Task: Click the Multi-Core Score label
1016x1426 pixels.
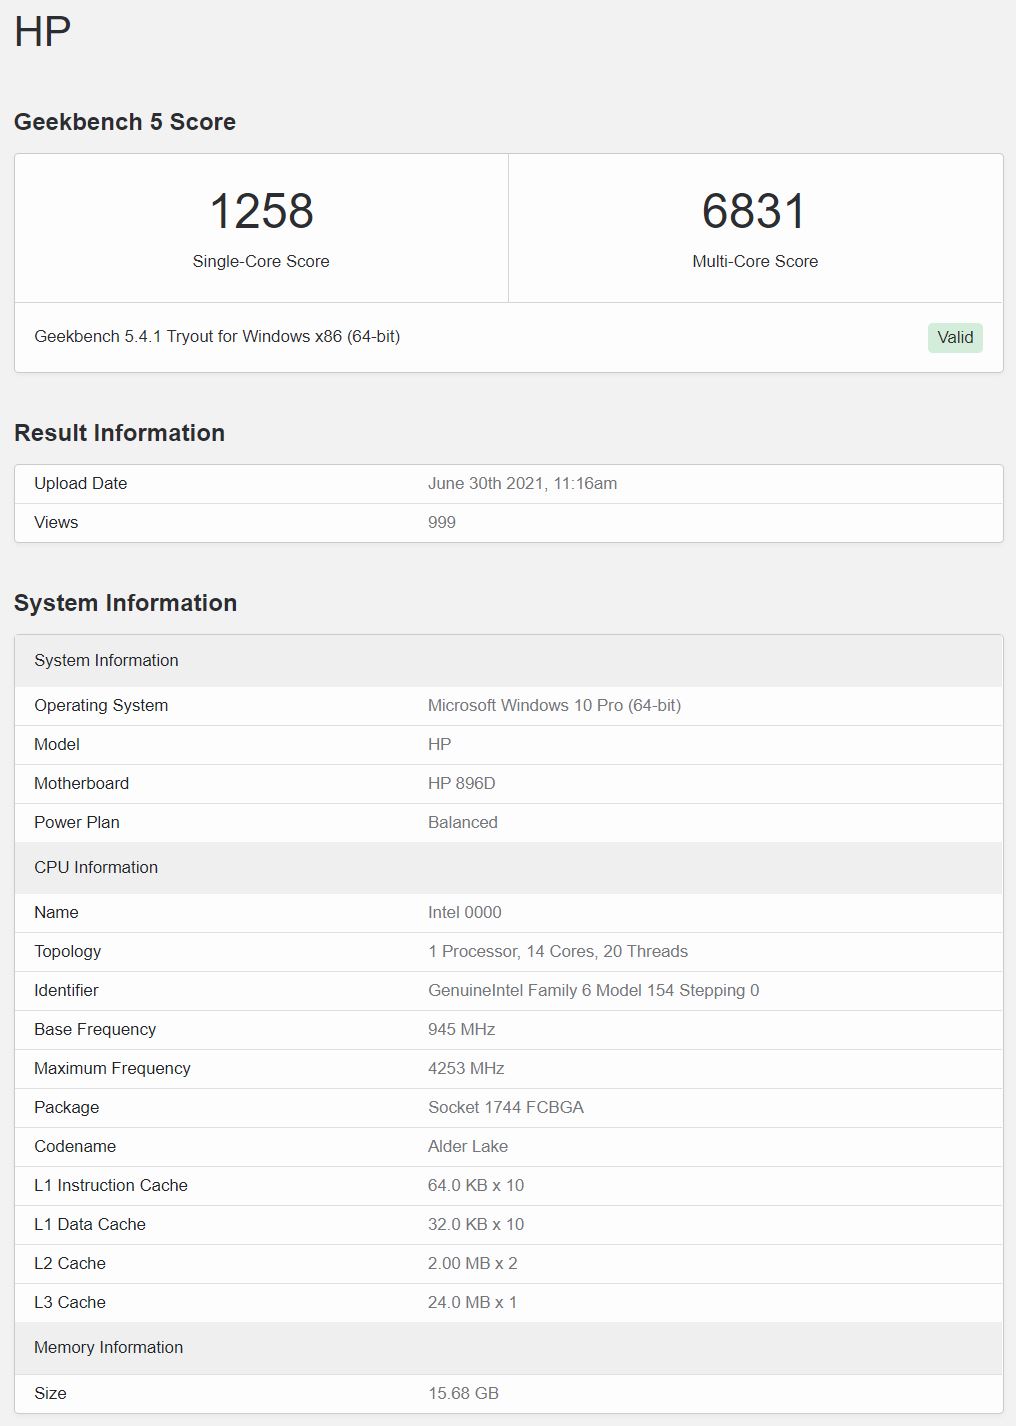Action: click(x=755, y=261)
